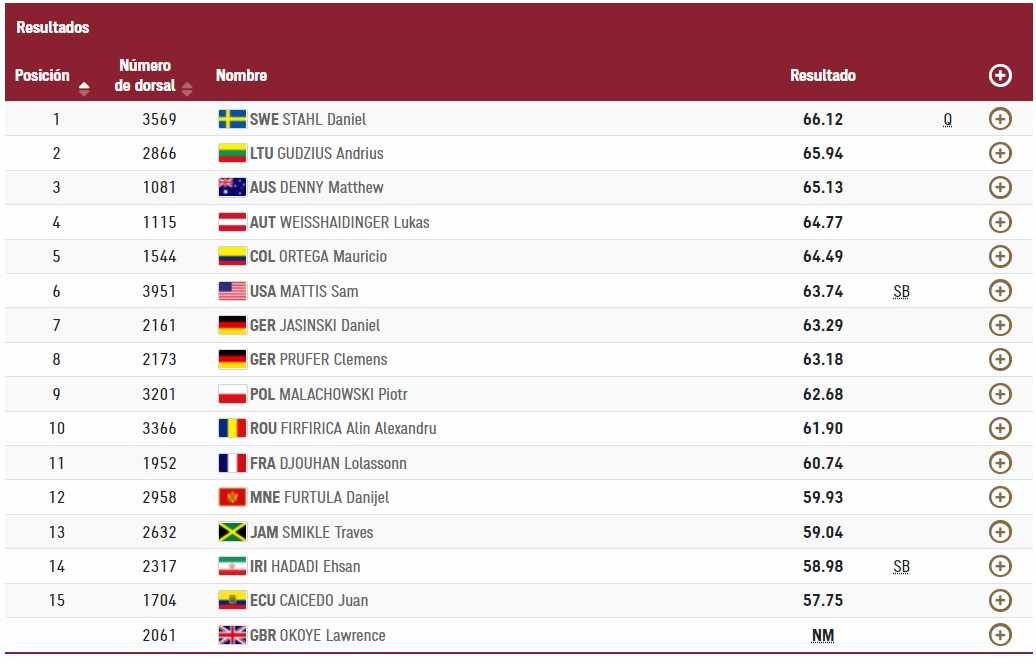Expand details for GUDZIUS Andrius row
The width and height of the screenshot is (1036, 663).
[x=1000, y=153]
